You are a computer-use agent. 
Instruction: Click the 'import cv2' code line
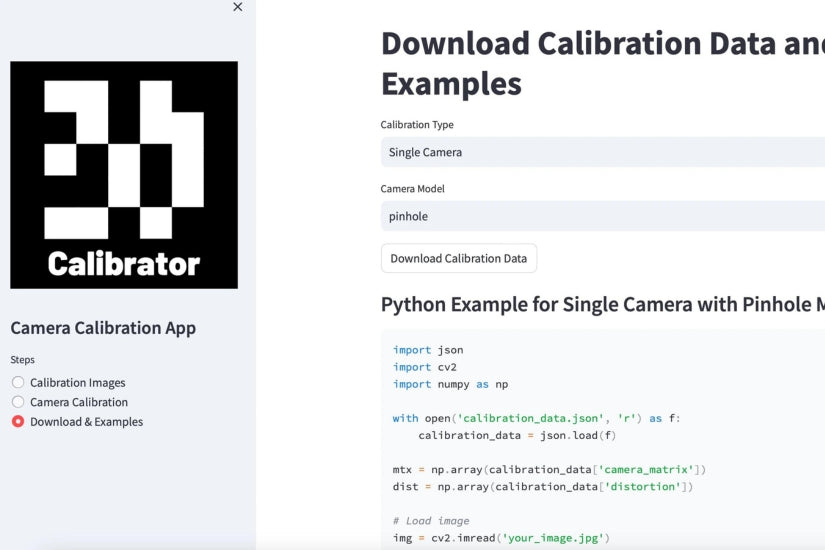(424, 367)
